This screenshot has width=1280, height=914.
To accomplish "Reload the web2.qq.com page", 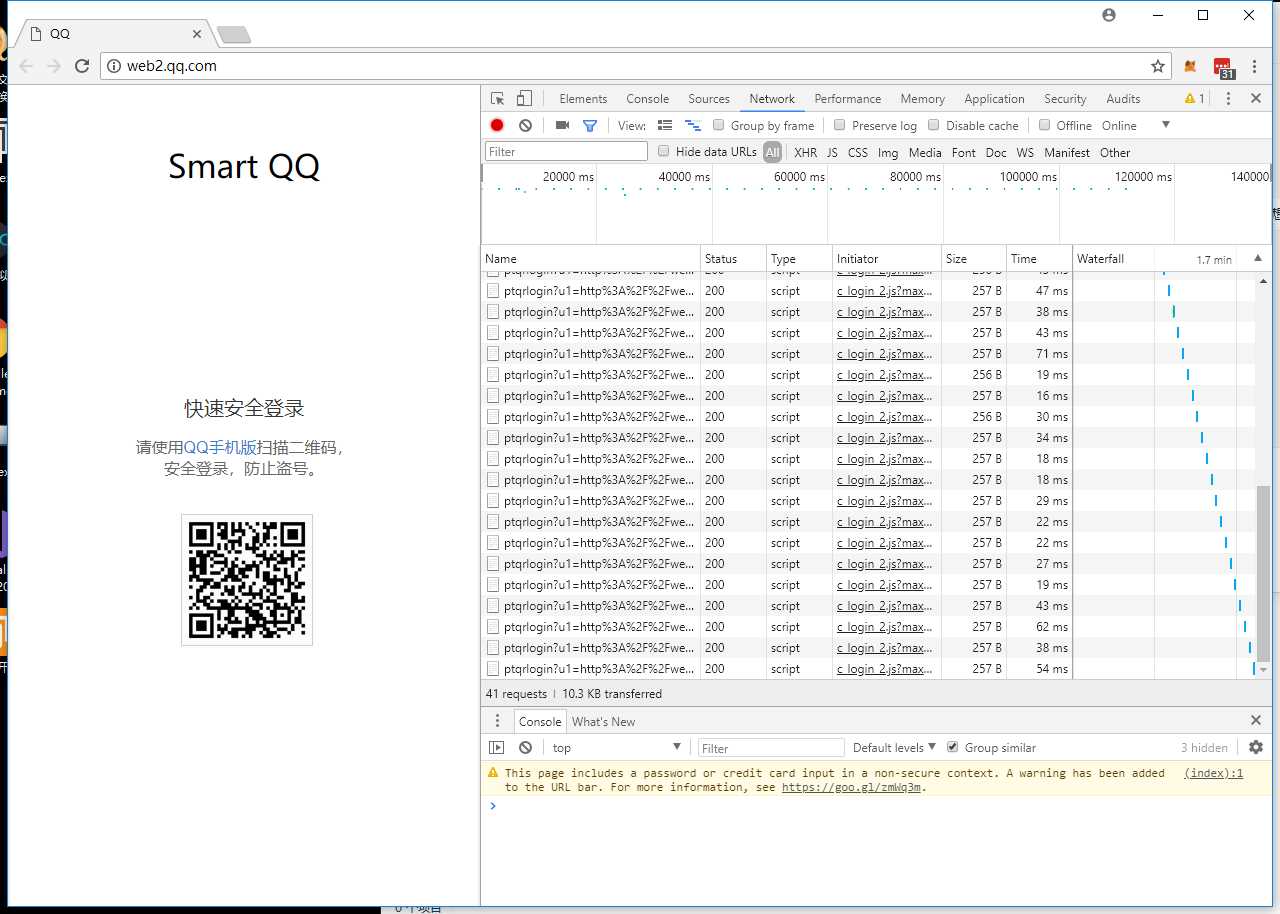I will click(83, 66).
